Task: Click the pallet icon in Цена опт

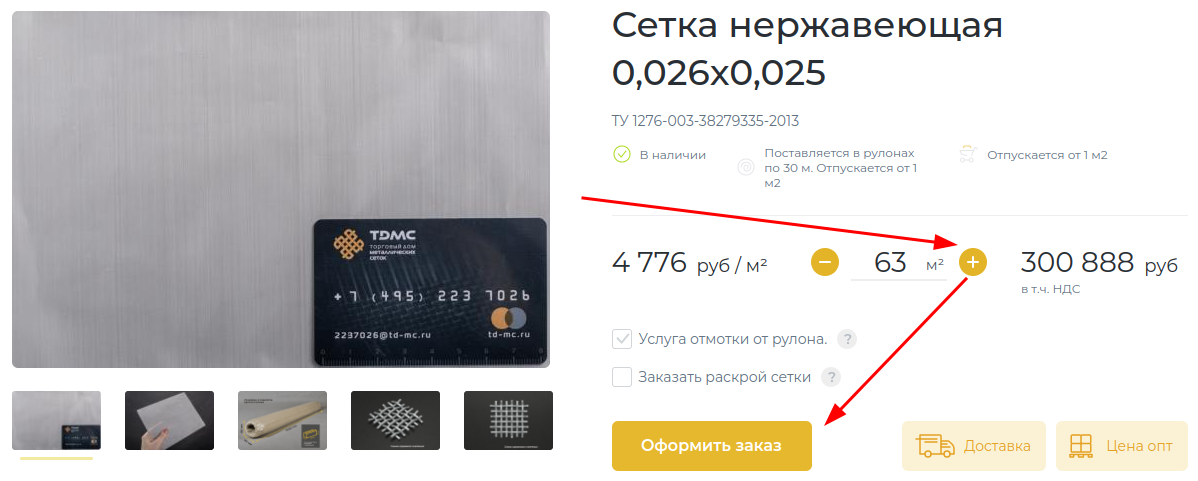Action: click(x=1082, y=446)
